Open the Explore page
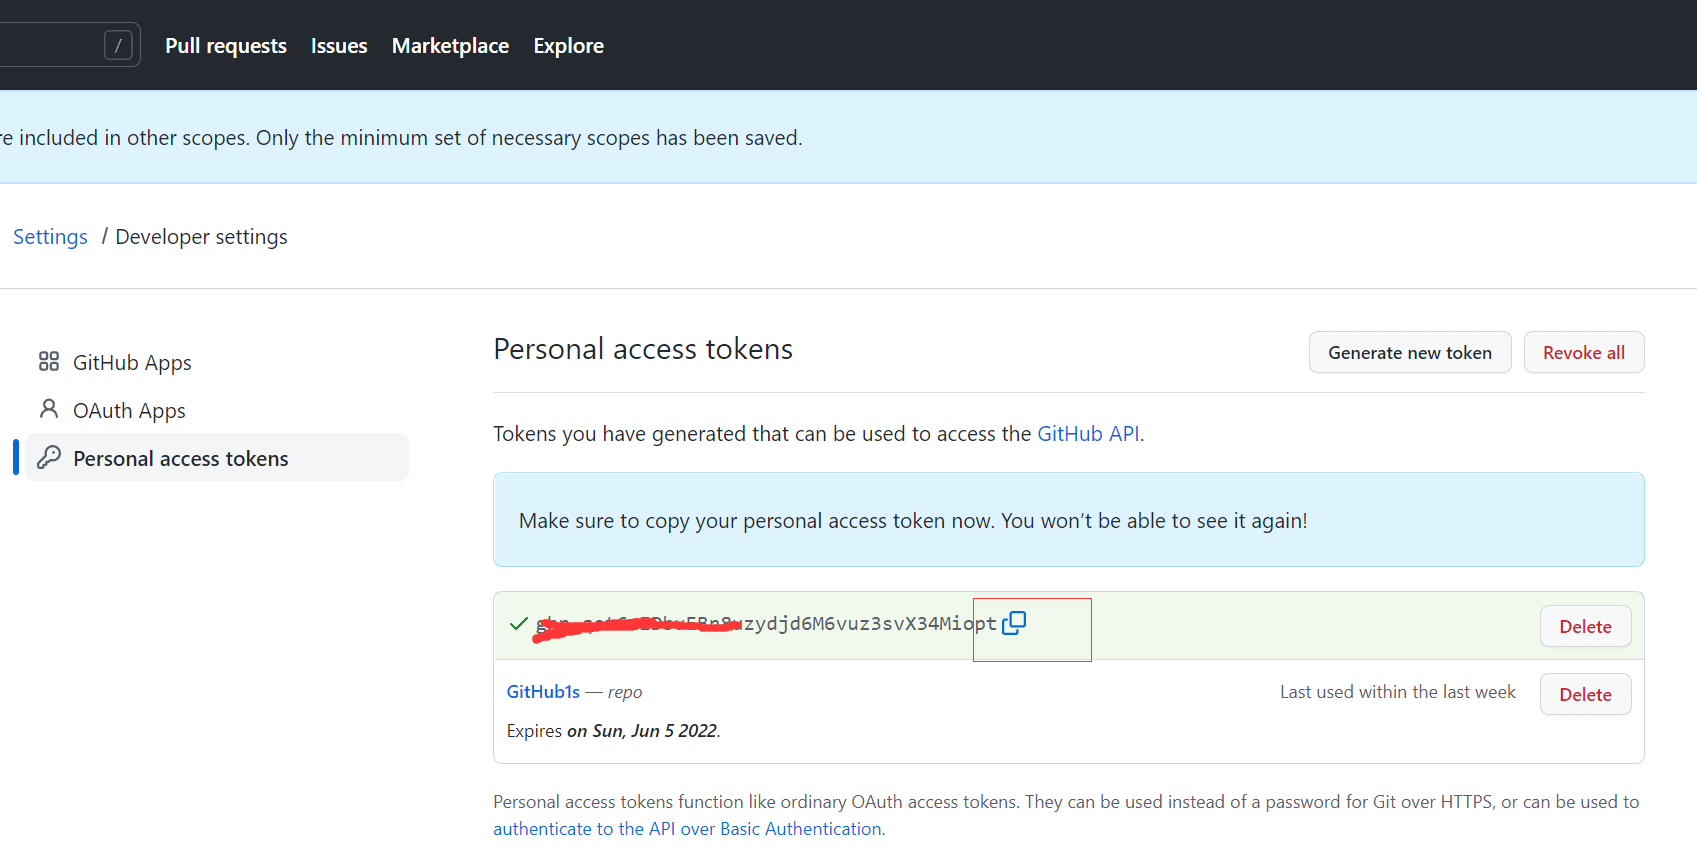The height and width of the screenshot is (866, 1697). (568, 46)
